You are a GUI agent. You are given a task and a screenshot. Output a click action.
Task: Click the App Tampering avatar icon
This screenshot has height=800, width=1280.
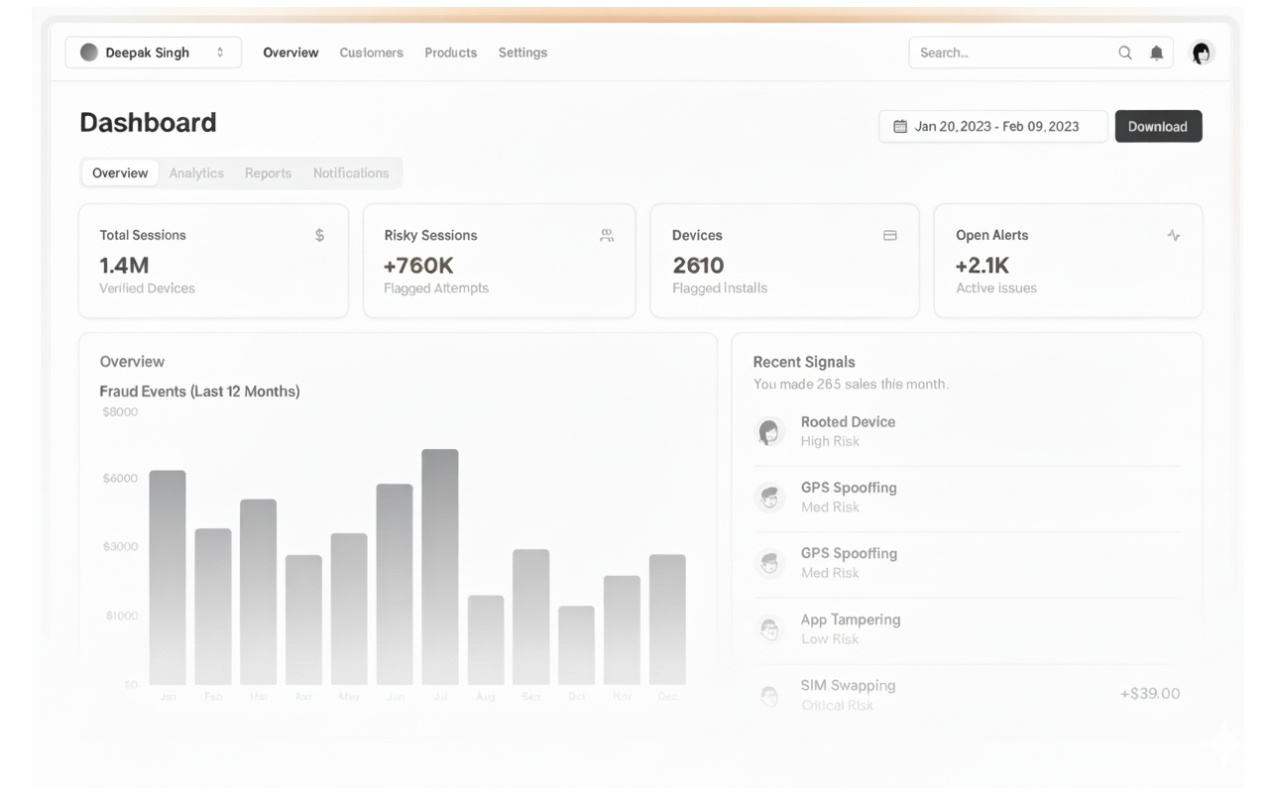(x=769, y=629)
